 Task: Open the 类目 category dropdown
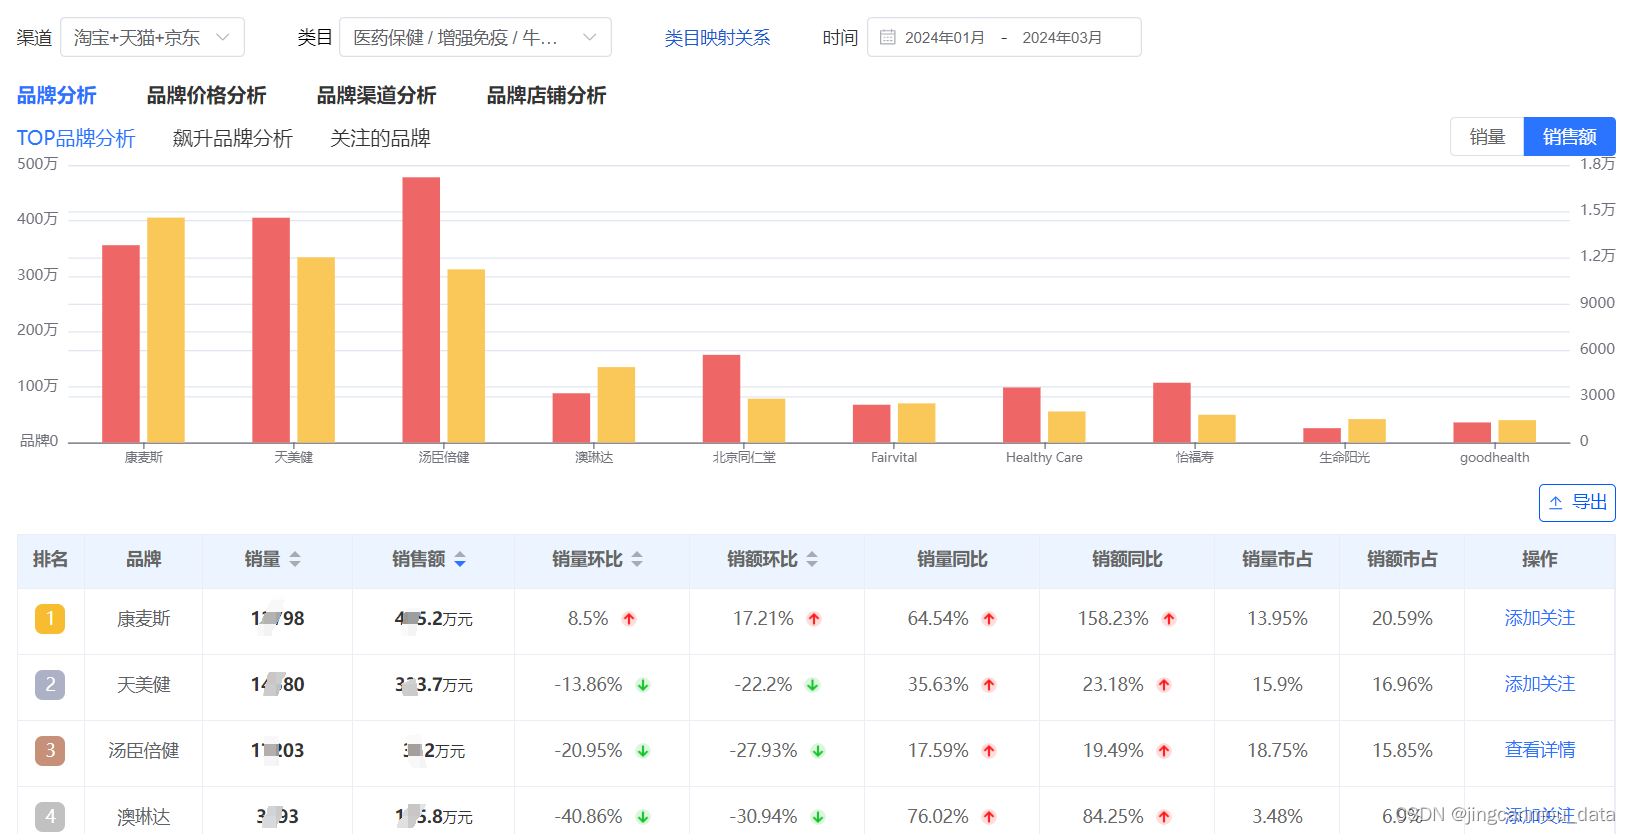pyautogui.click(x=475, y=37)
